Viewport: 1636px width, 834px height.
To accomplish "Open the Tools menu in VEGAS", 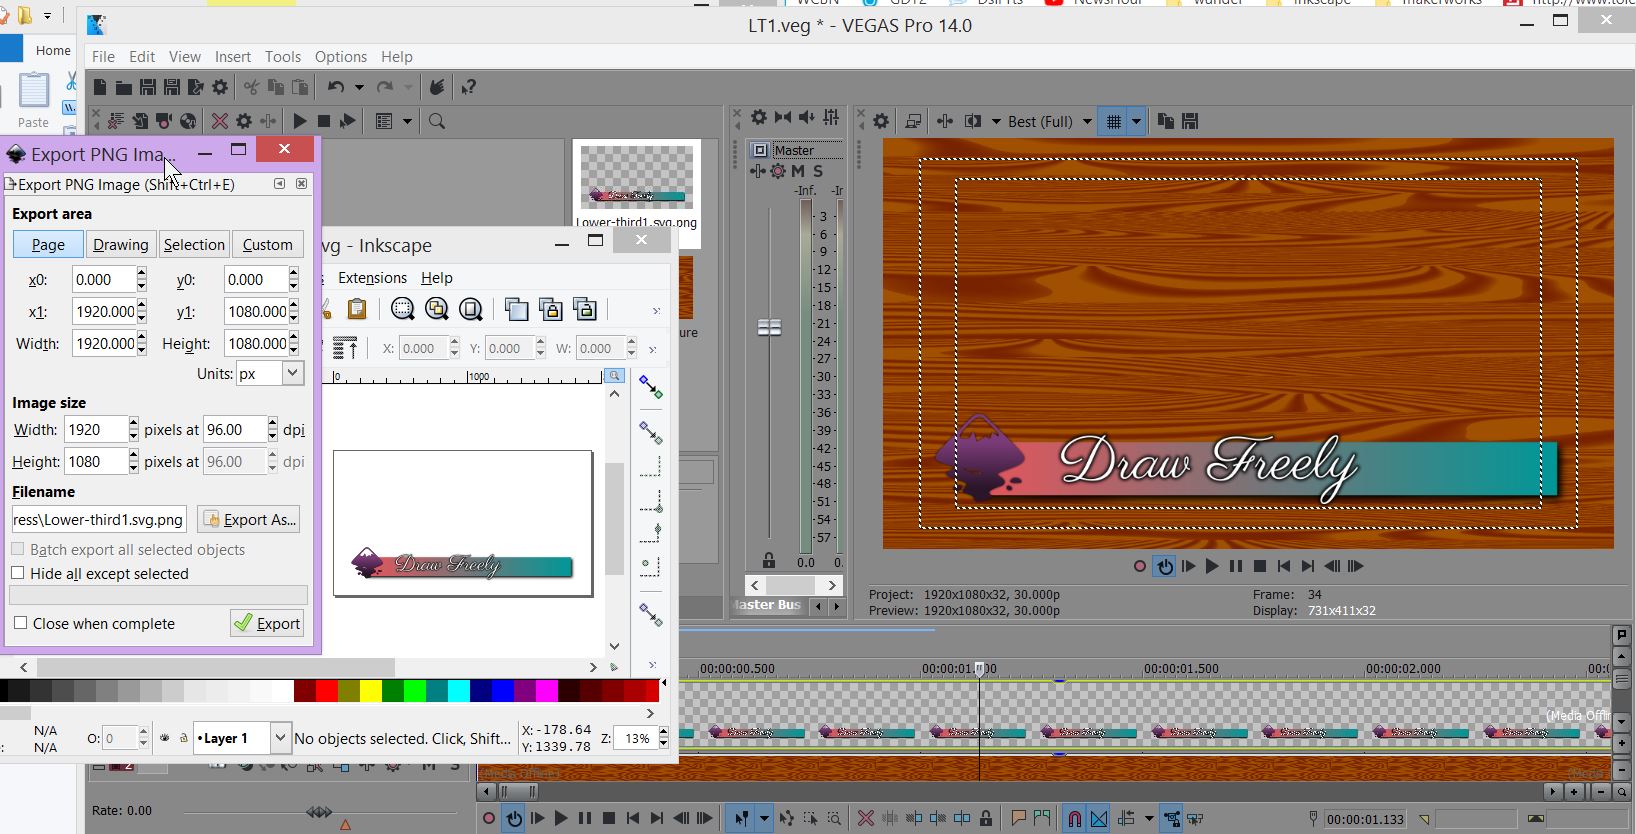I will point(282,57).
